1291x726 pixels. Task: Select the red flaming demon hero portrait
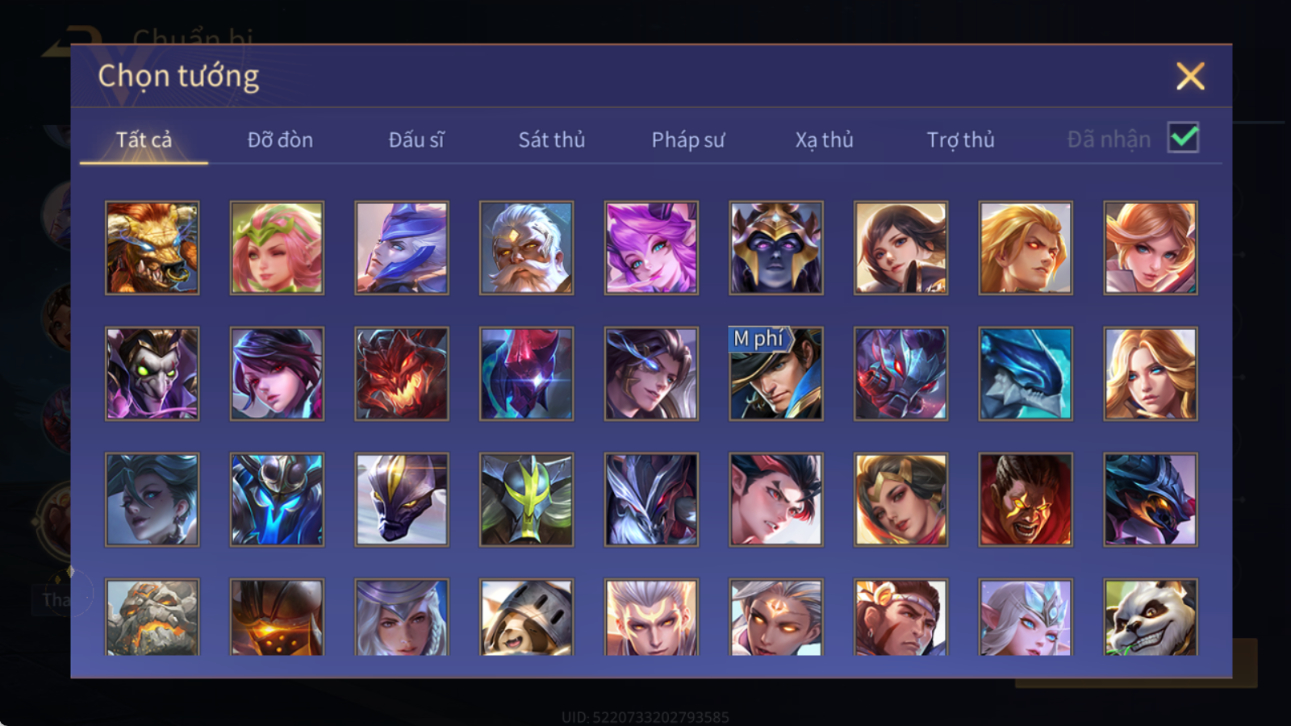pyautogui.click(x=401, y=374)
